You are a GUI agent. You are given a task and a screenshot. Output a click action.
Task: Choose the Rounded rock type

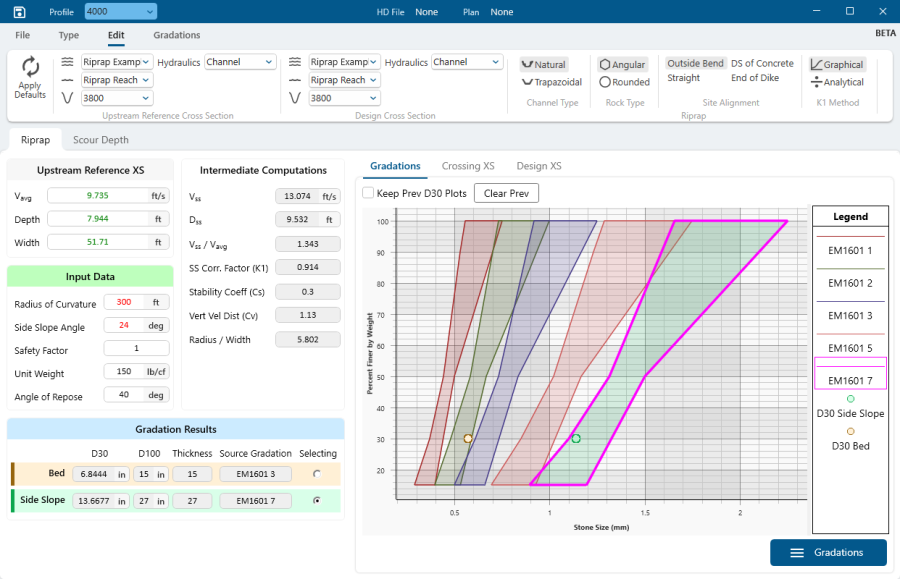click(x=624, y=82)
